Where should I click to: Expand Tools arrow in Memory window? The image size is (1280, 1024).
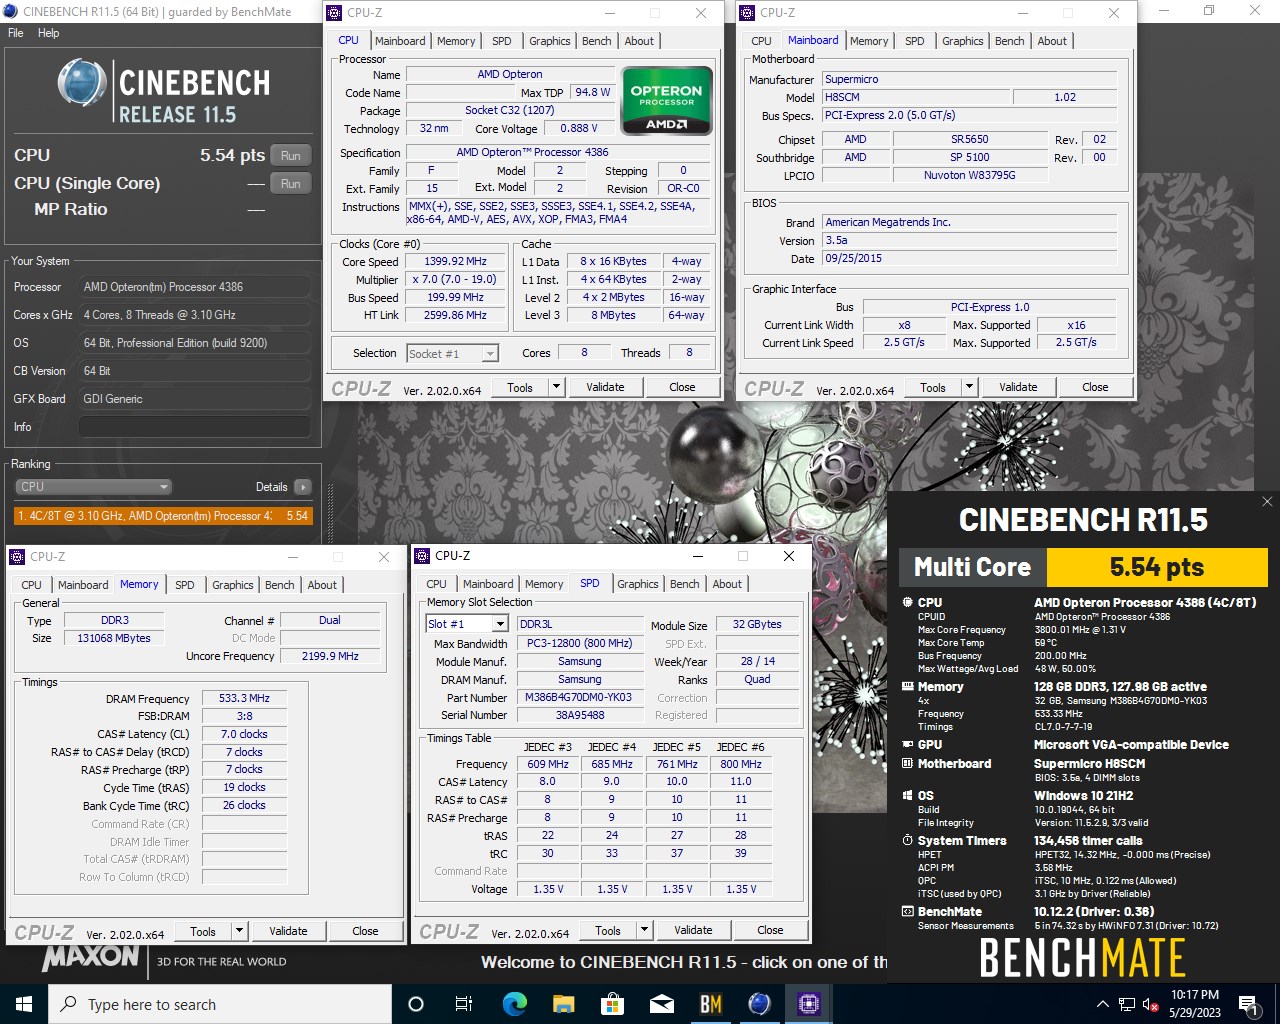pyautogui.click(x=239, y=931)
